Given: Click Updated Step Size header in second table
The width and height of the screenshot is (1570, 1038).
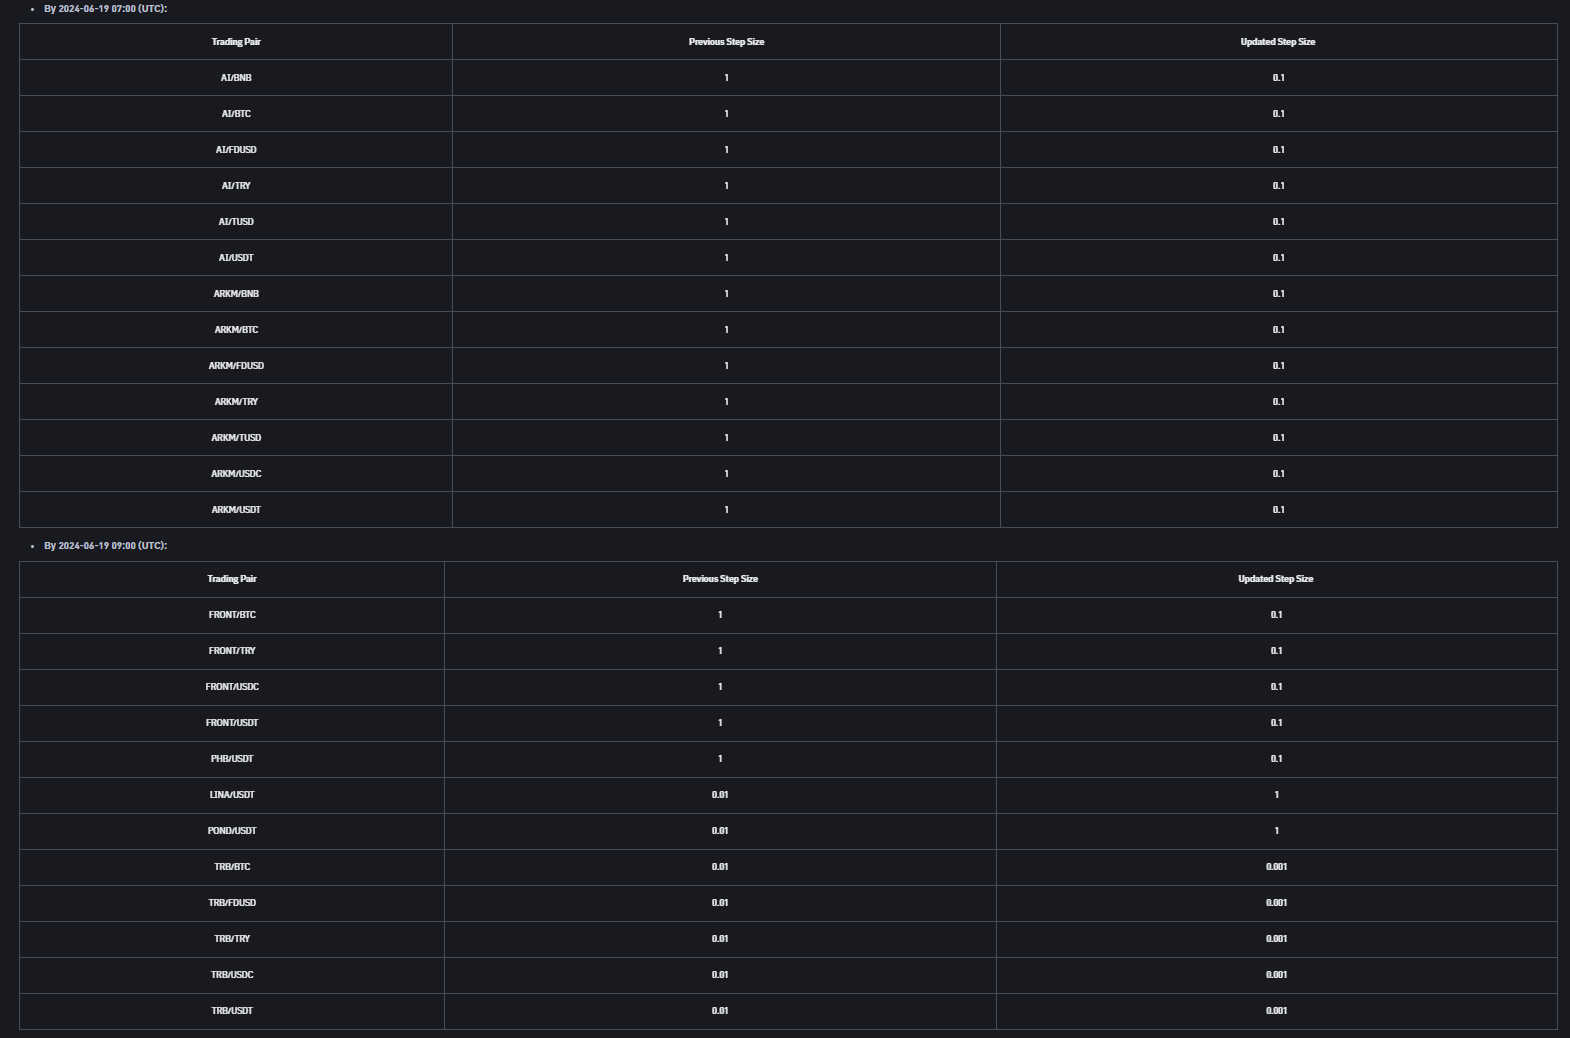Looking at the screenshot, I should pyautogui.click(x=1275, y=579).
